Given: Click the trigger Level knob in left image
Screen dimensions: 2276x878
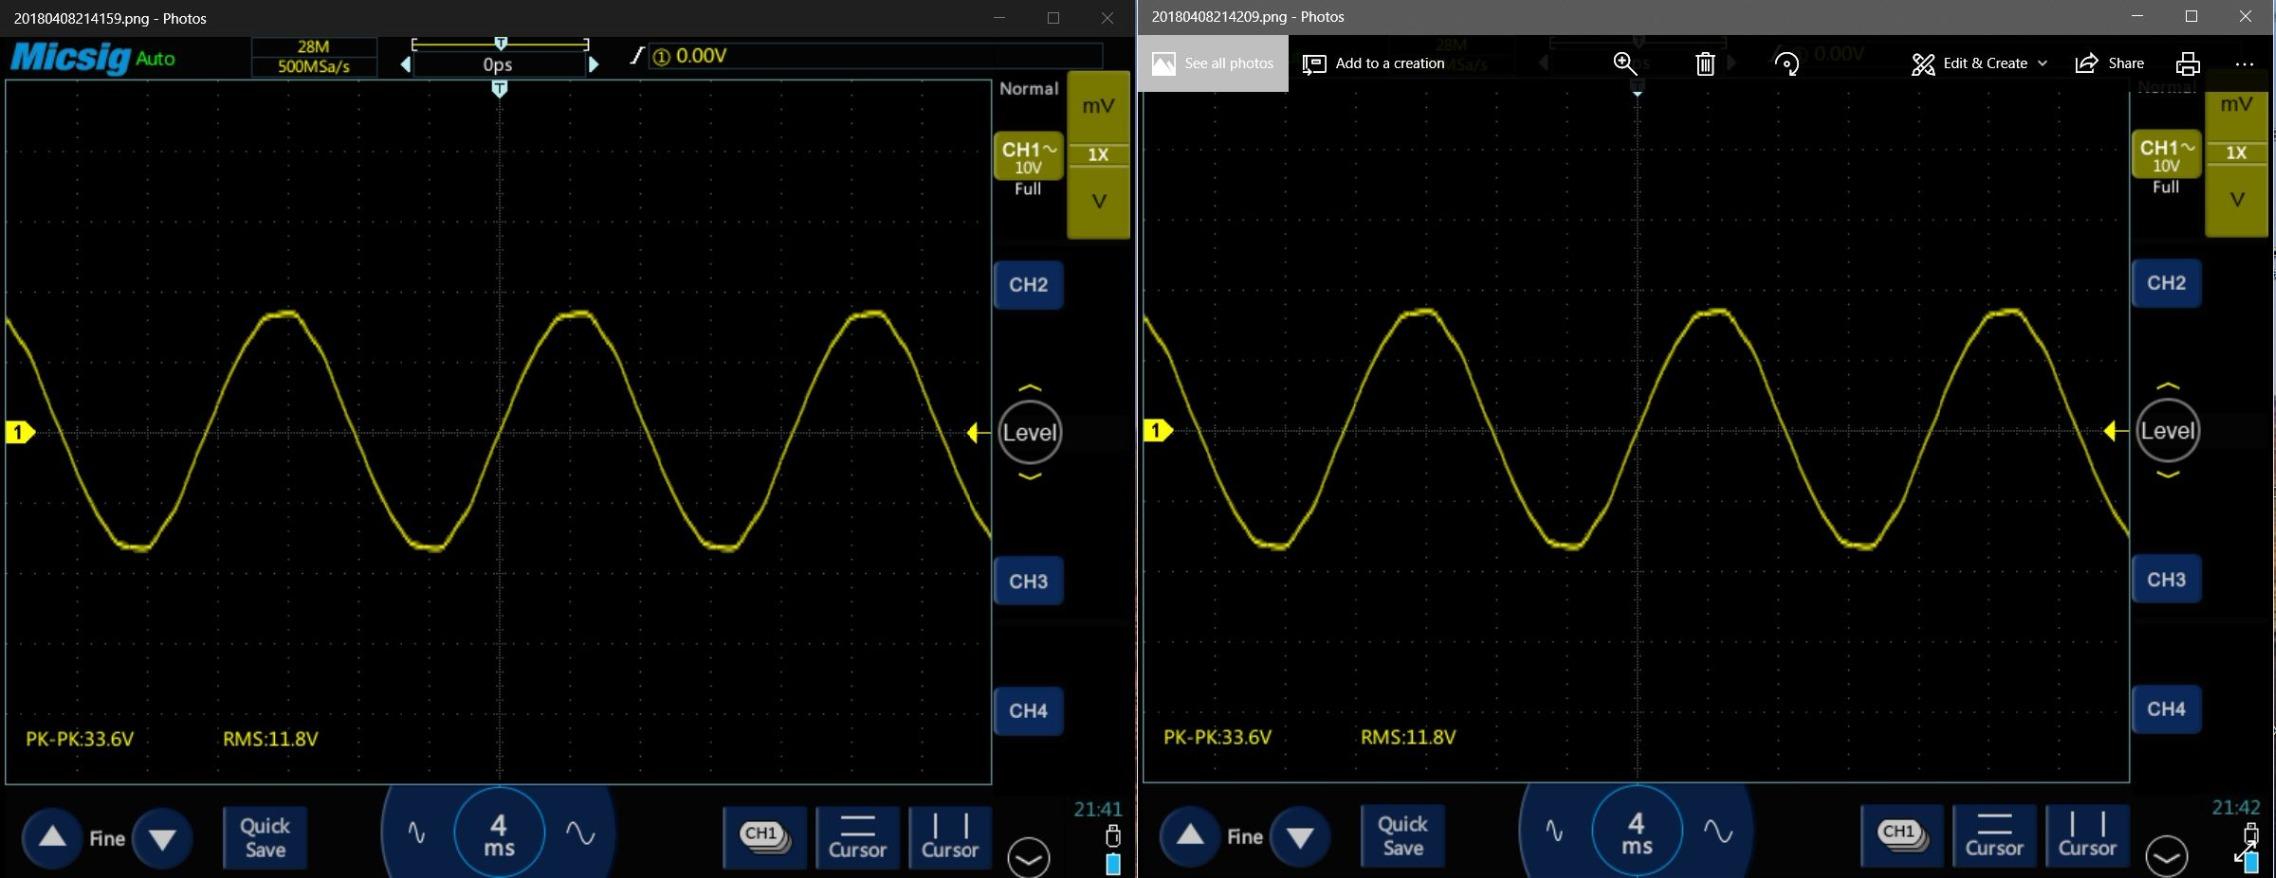Looking at the screenshot, I should tap(1029, 433).
